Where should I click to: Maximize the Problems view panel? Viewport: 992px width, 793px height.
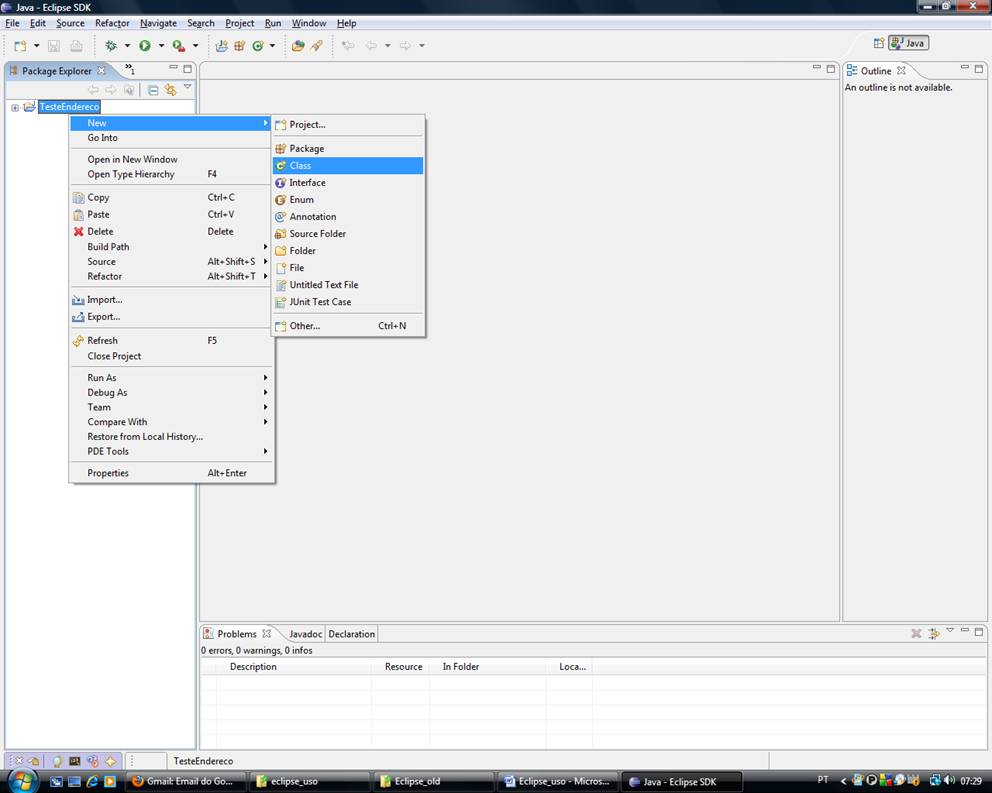point(979,632)
